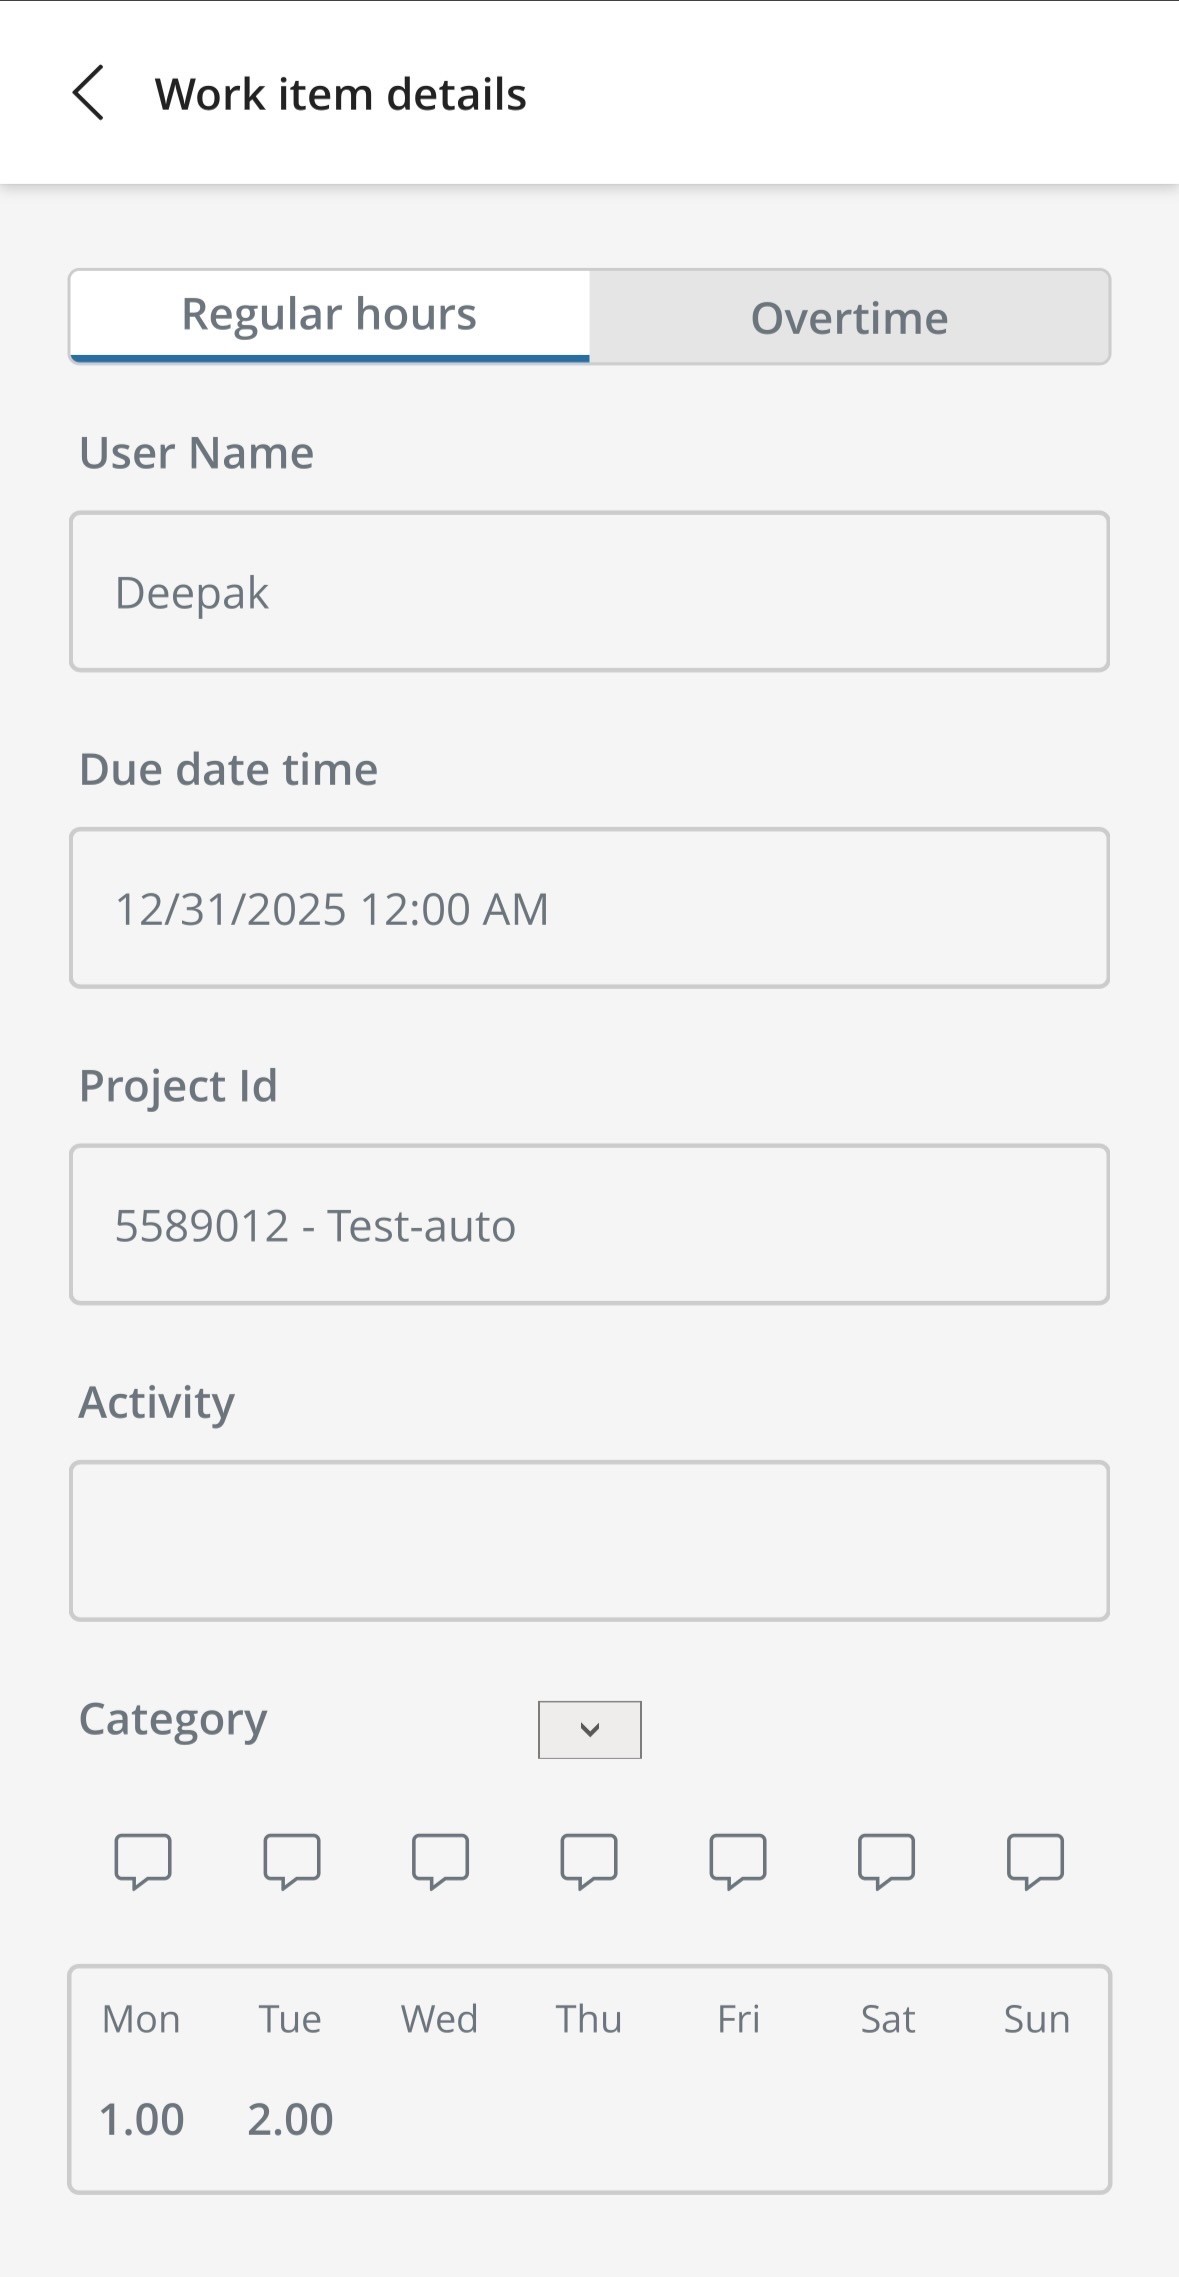Select Tuesday's 2.00 hours entry
Image resolution: width=1179 pixels, height=2277 pixels.
click(290, 2119)
